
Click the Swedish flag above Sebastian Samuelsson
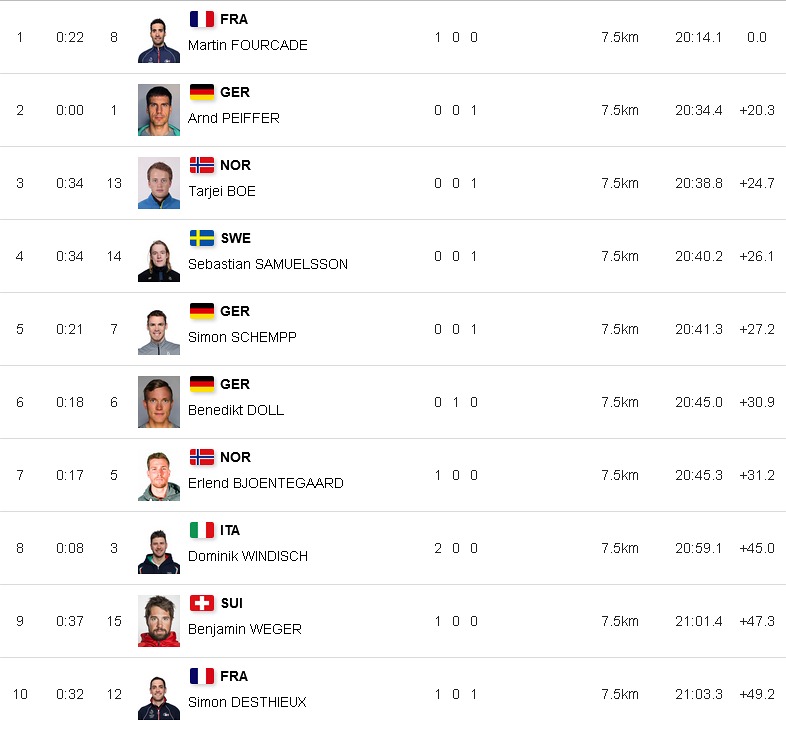[202, 238]
